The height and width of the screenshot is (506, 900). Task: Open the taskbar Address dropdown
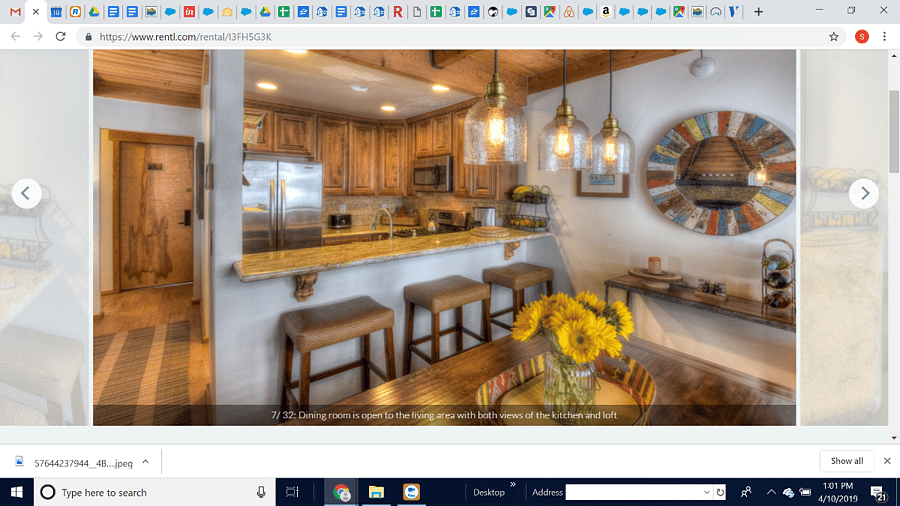[707, 492]
